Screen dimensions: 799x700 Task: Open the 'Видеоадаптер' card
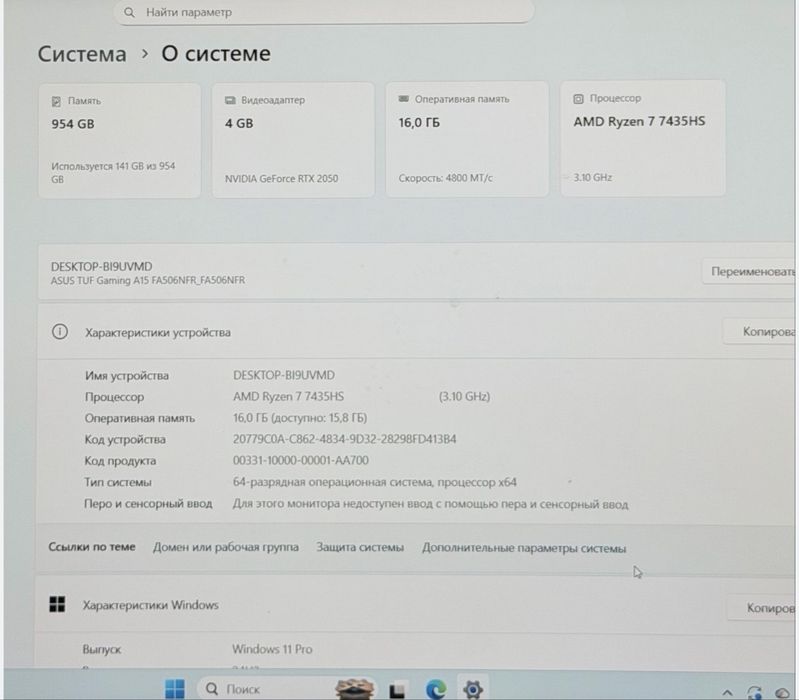(294, 140)
